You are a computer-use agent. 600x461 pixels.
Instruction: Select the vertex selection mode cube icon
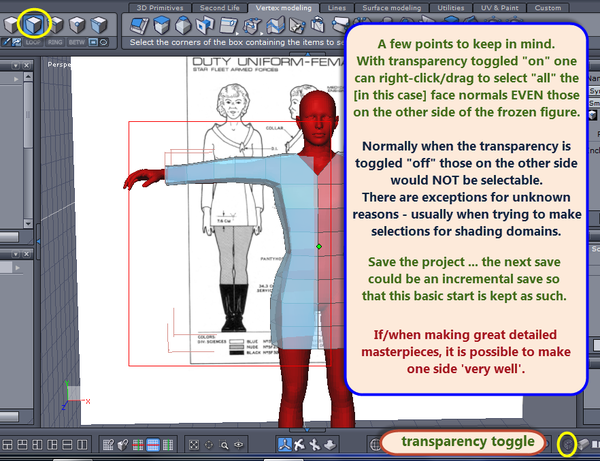[77, 24]
